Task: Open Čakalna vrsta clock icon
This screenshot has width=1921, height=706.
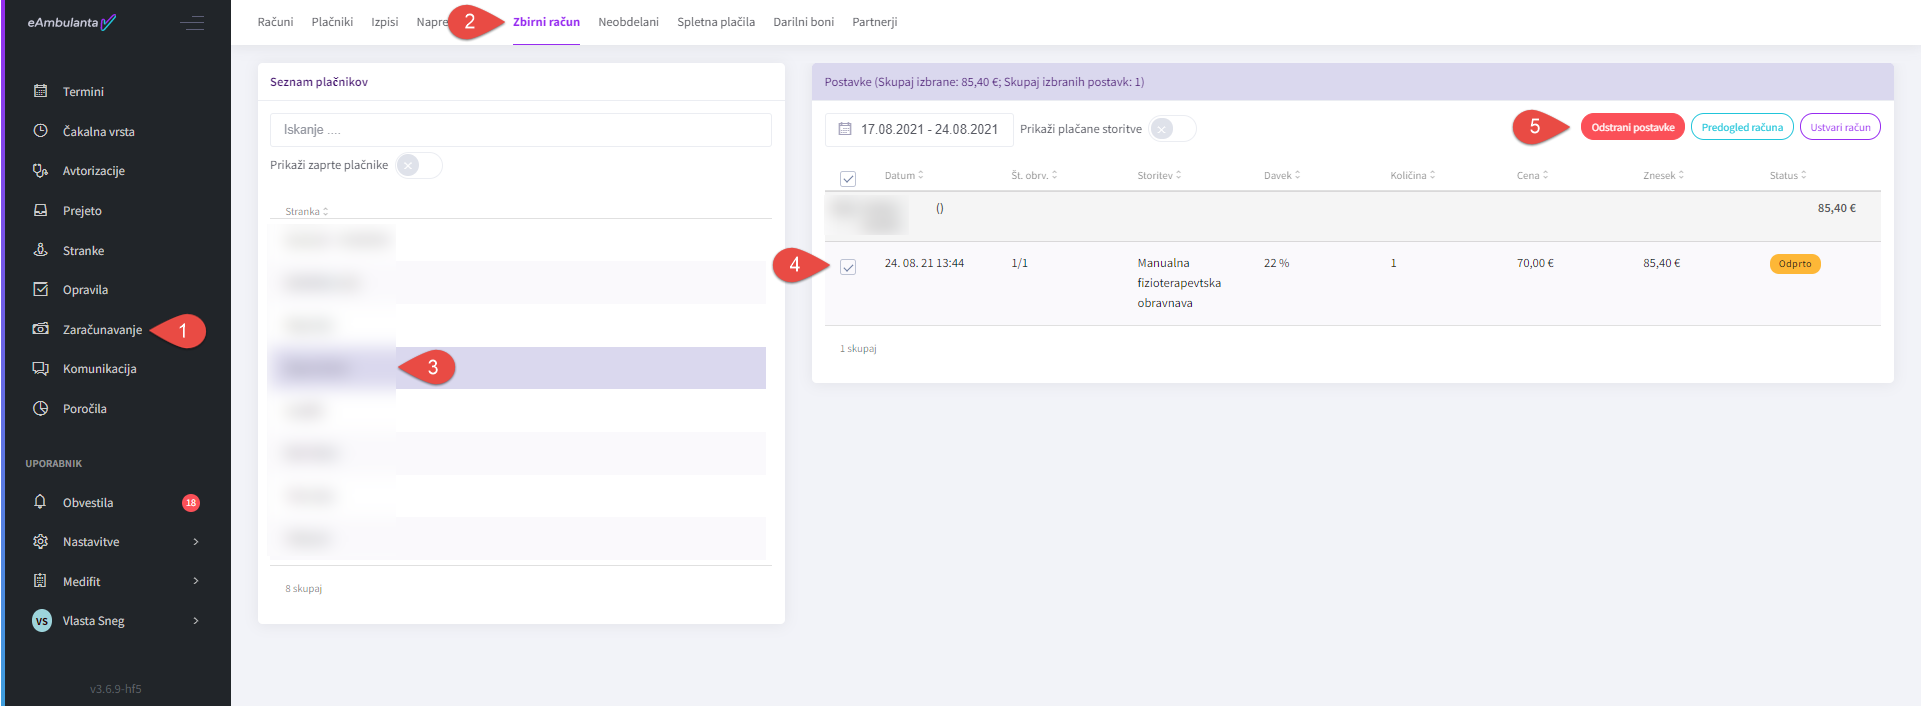Action: (x=41, y=131)
